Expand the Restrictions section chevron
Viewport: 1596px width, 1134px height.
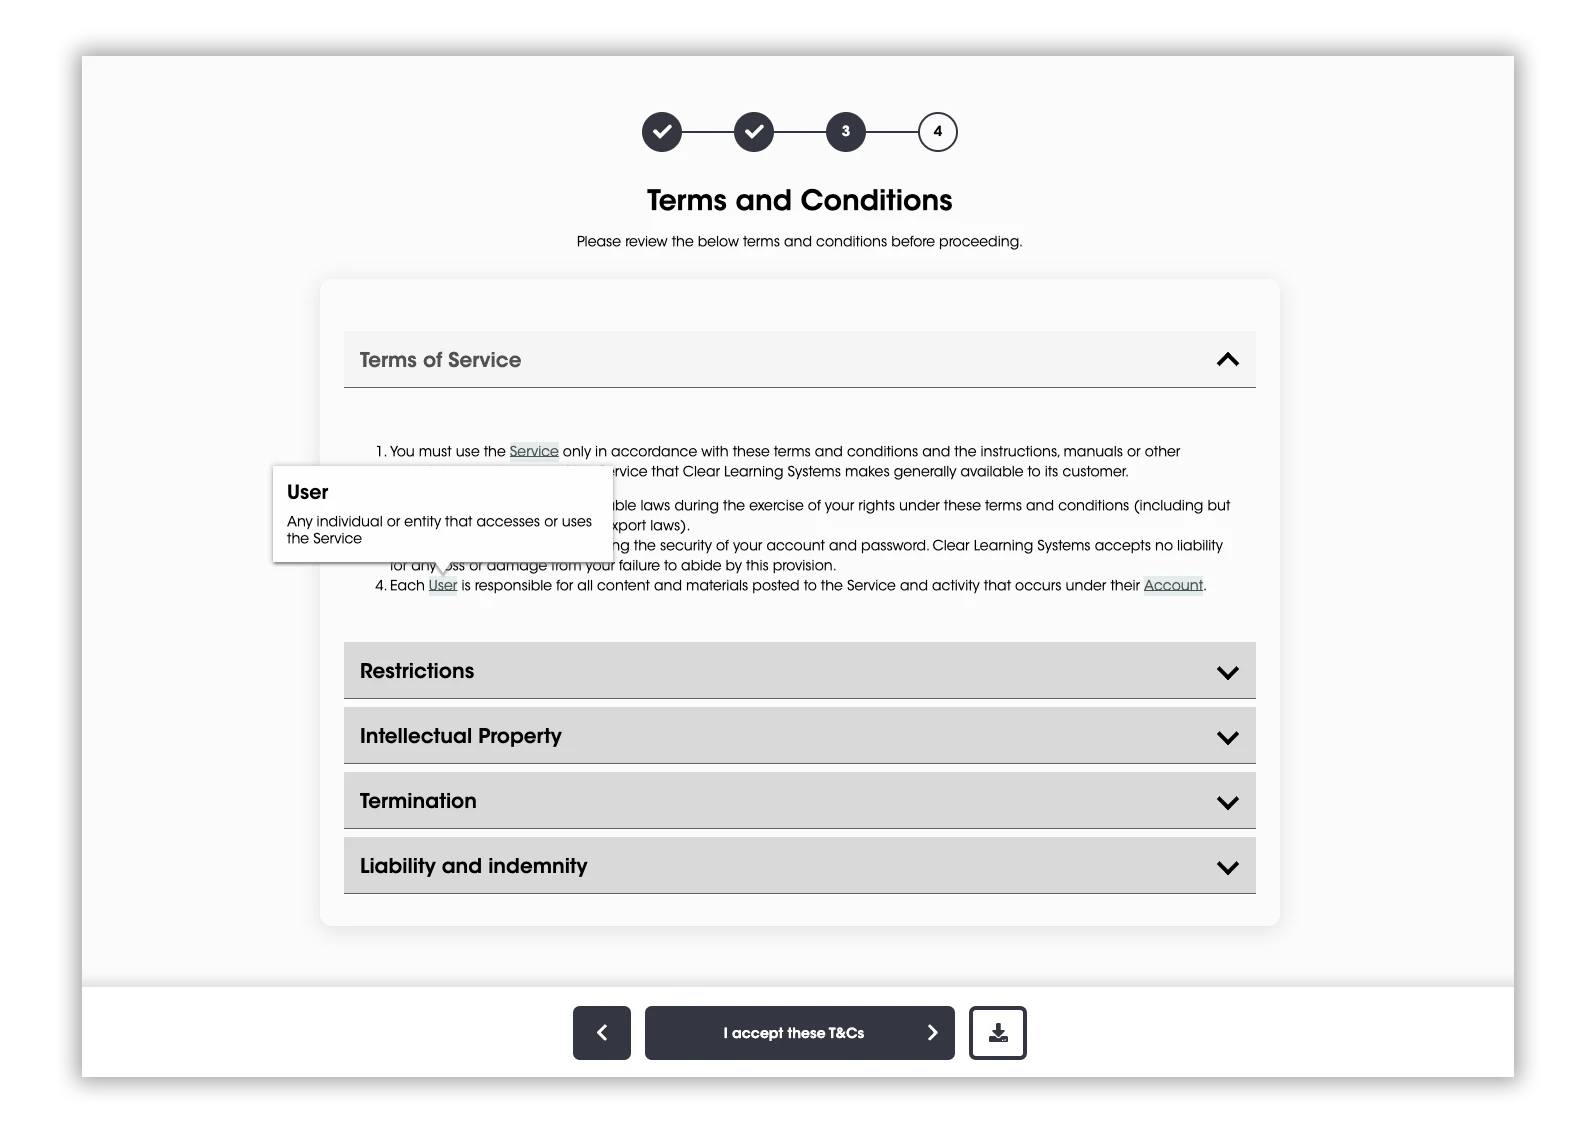pos(1227,672)
